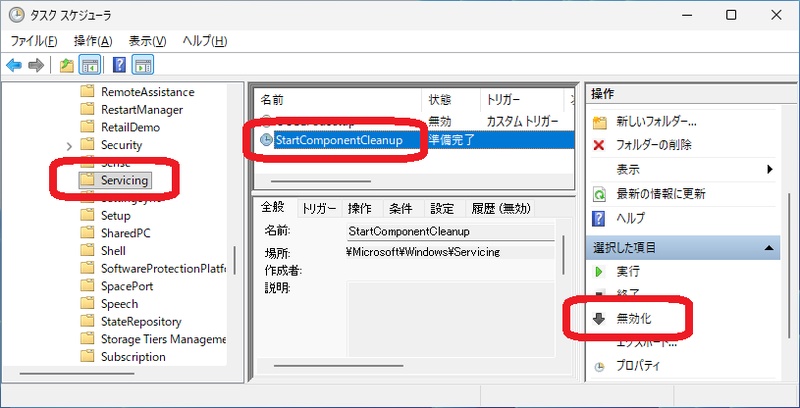Click the tree pane horizontal scrollbar

click(x=76, y=374)
